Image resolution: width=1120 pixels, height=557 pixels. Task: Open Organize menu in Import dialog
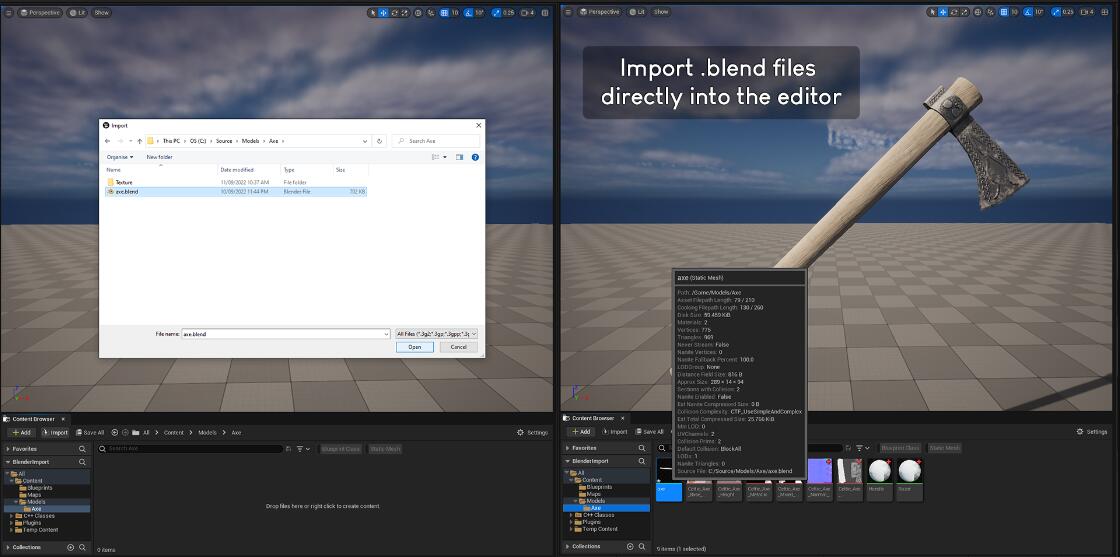[120, 157]
